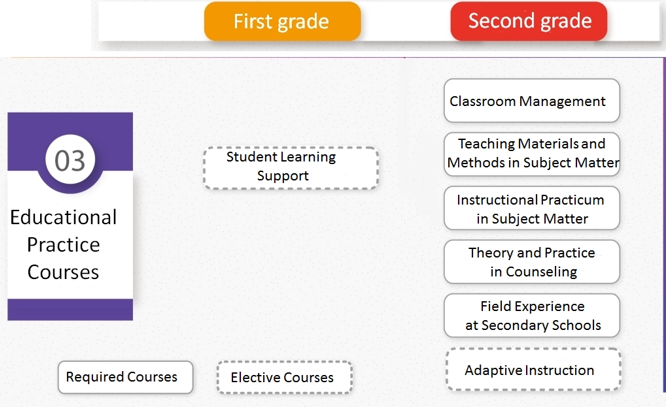666x407 pixels.
Task: Select Instructional Practicum in Subject Matter
Action: click(x=531, y=208)
